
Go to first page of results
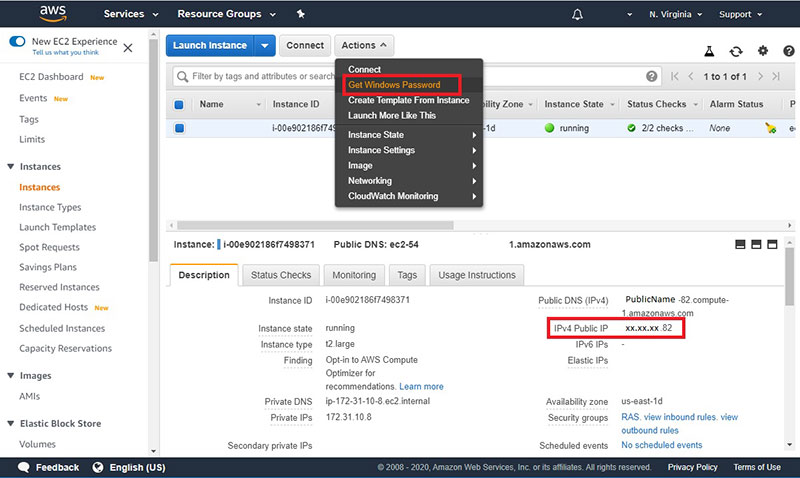(675, 77)
